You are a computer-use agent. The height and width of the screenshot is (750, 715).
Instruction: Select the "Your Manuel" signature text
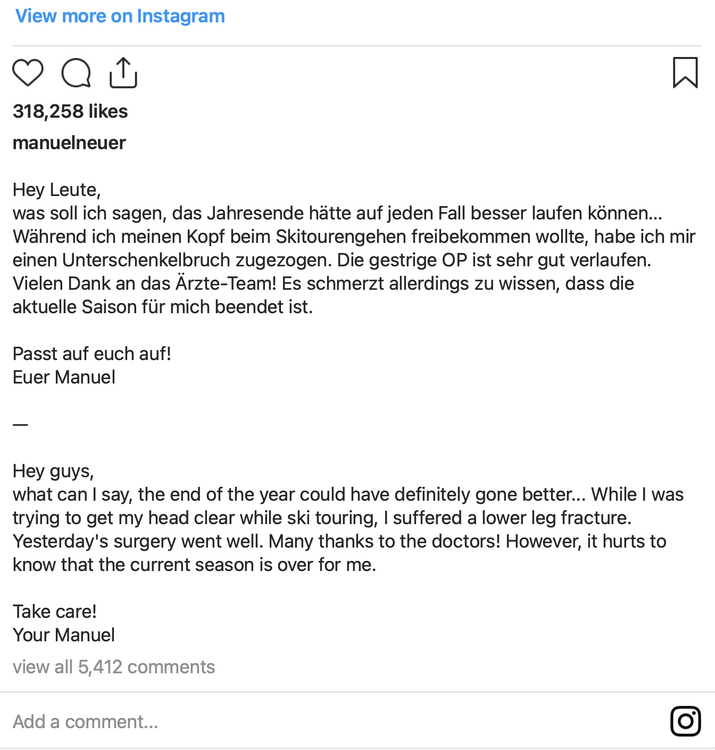(x=64, y=635)
